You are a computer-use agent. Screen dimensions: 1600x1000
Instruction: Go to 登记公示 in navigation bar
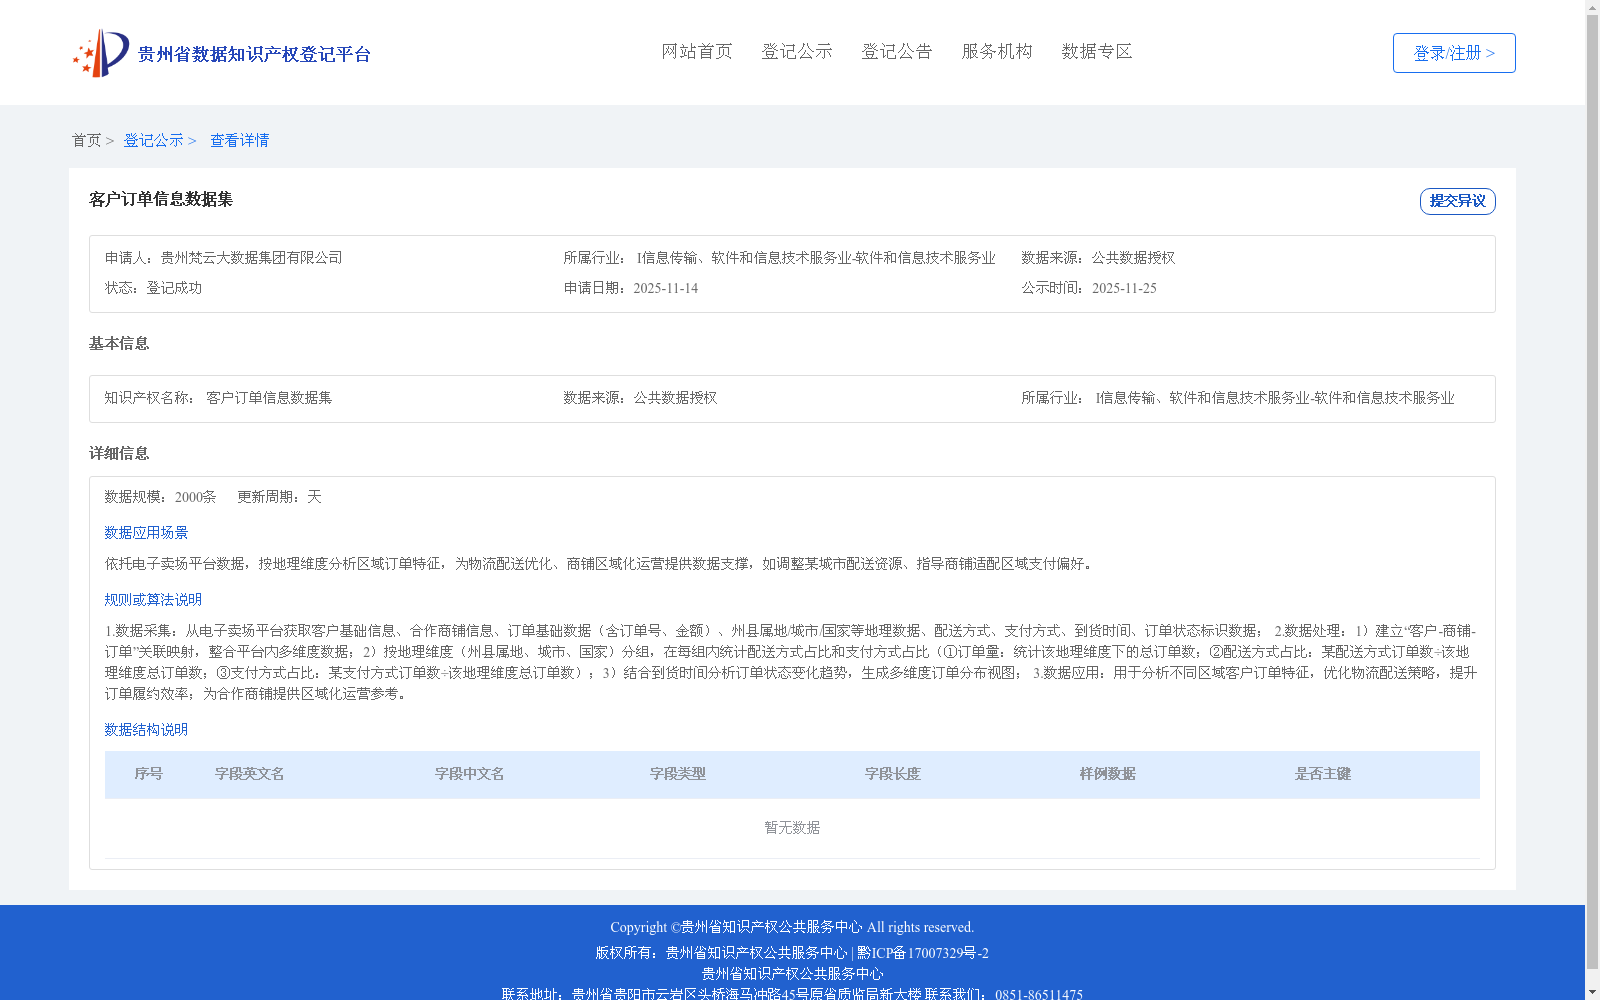click(797, 51)
